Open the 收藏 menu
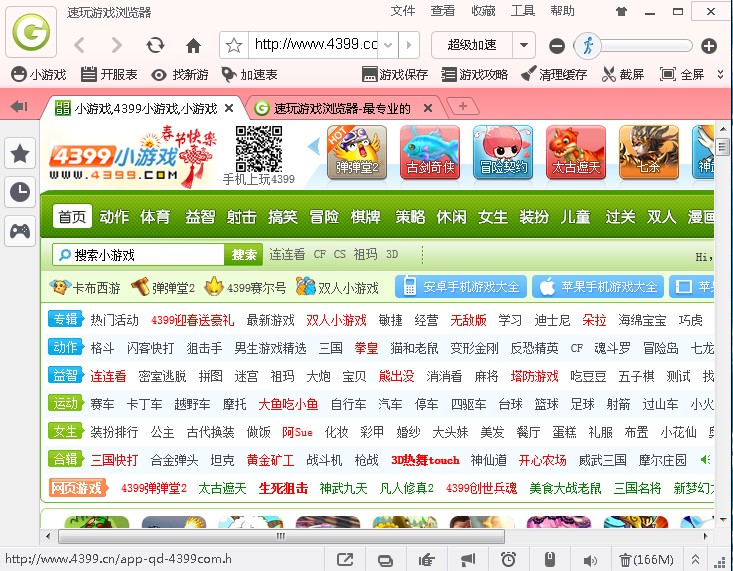Image resolution: width=733 pixels, height=571 pixels. (x=483, y=11)
